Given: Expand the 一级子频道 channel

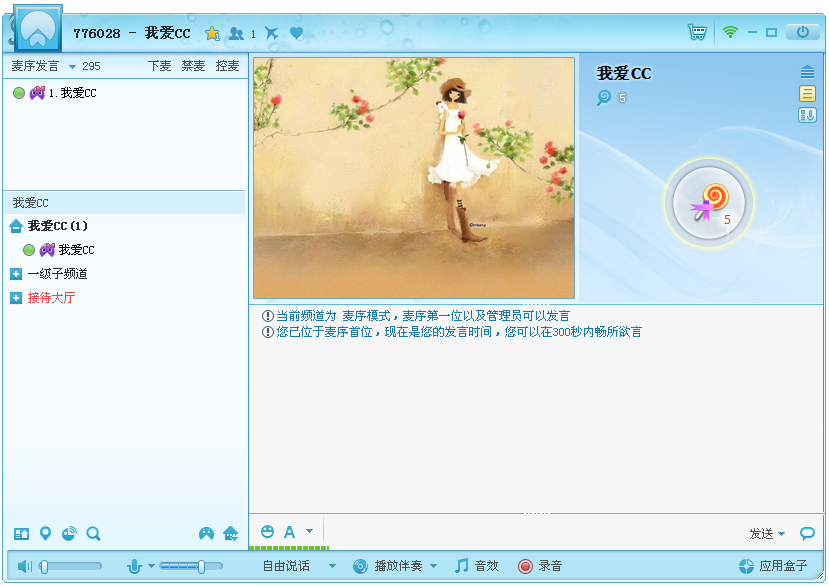Looking at the screenshot, I should click(16, 274).
